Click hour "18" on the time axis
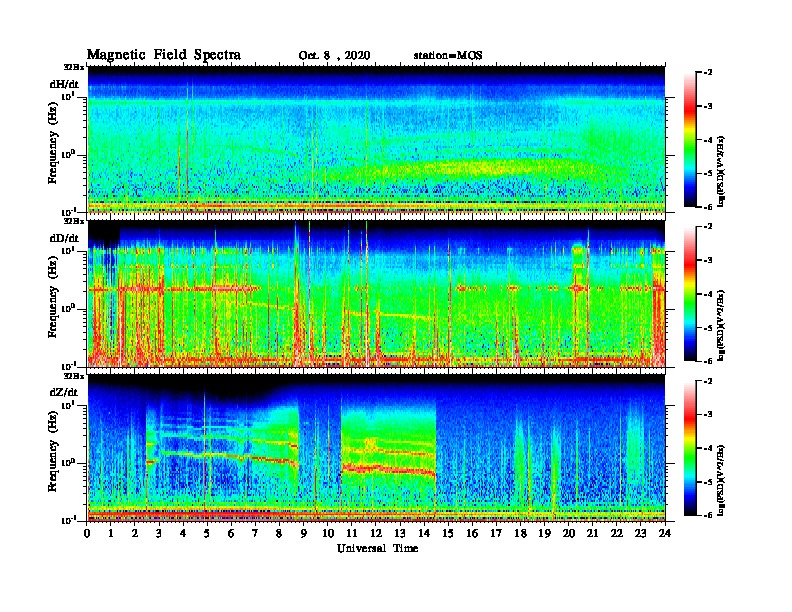 (521, 533)
